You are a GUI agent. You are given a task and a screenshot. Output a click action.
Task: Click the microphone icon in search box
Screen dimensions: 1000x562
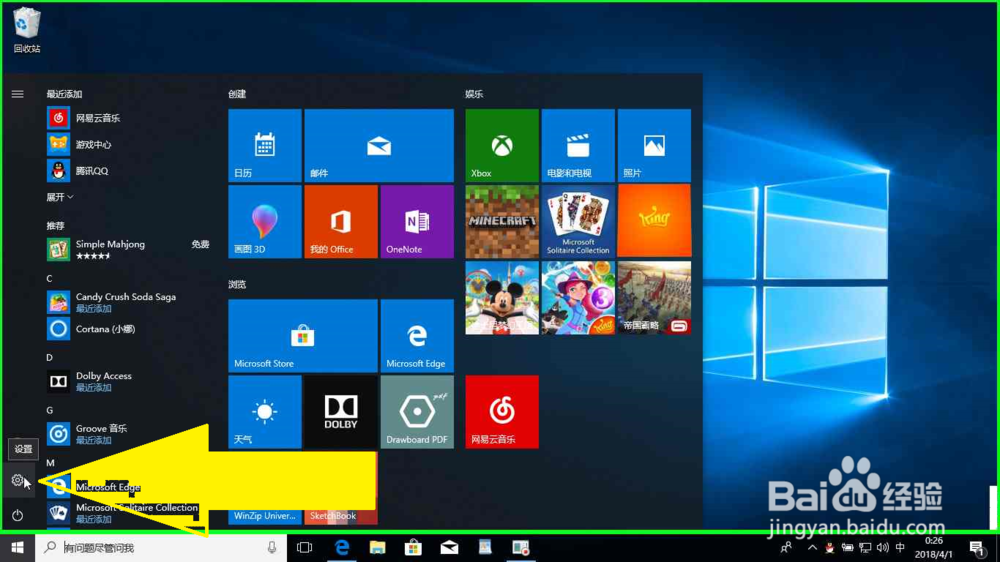click(272, 547)
